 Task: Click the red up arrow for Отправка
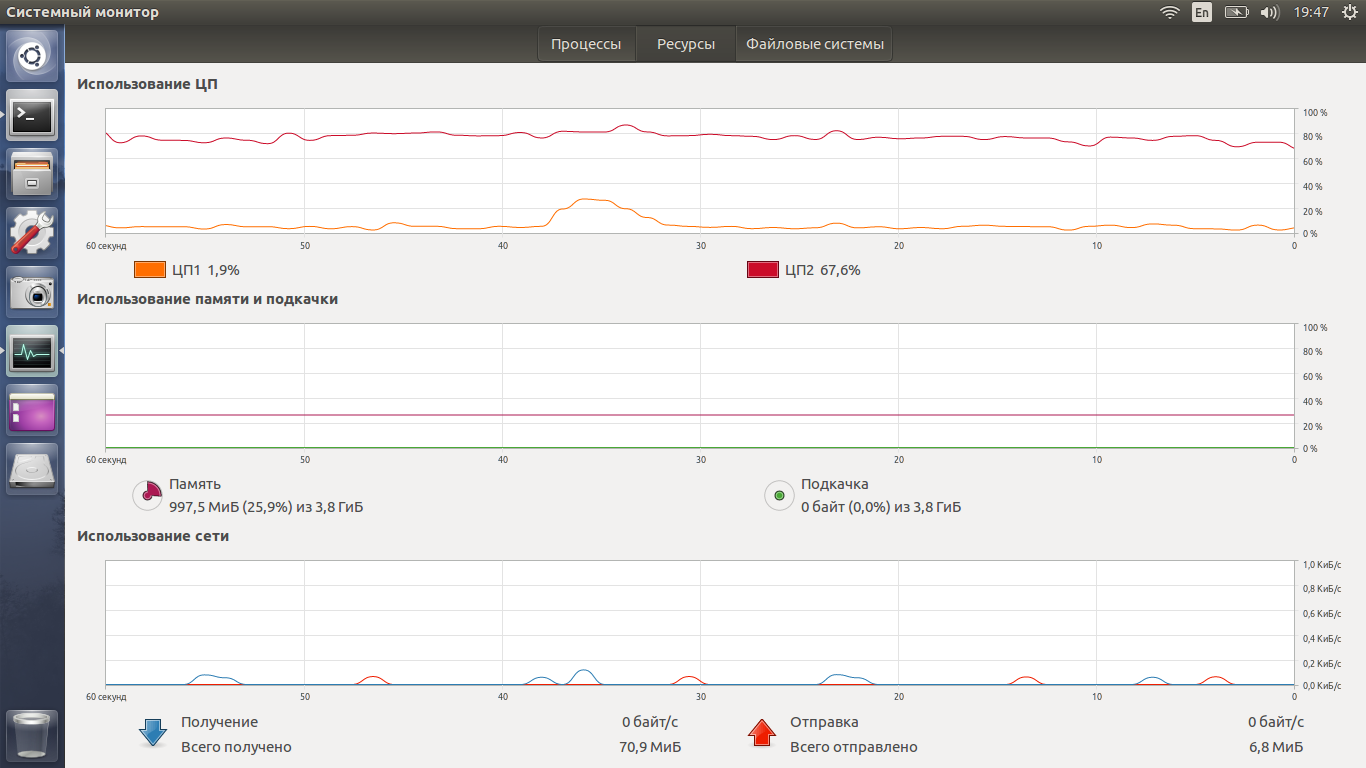pos(762,733)
